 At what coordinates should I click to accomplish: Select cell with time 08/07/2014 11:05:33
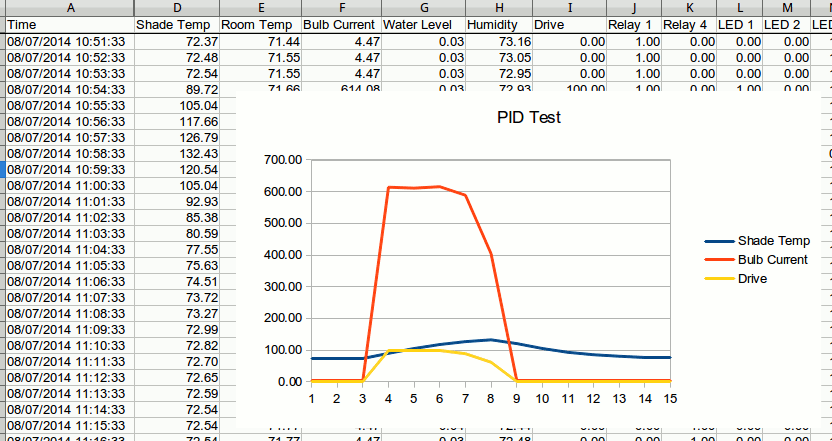70,265
